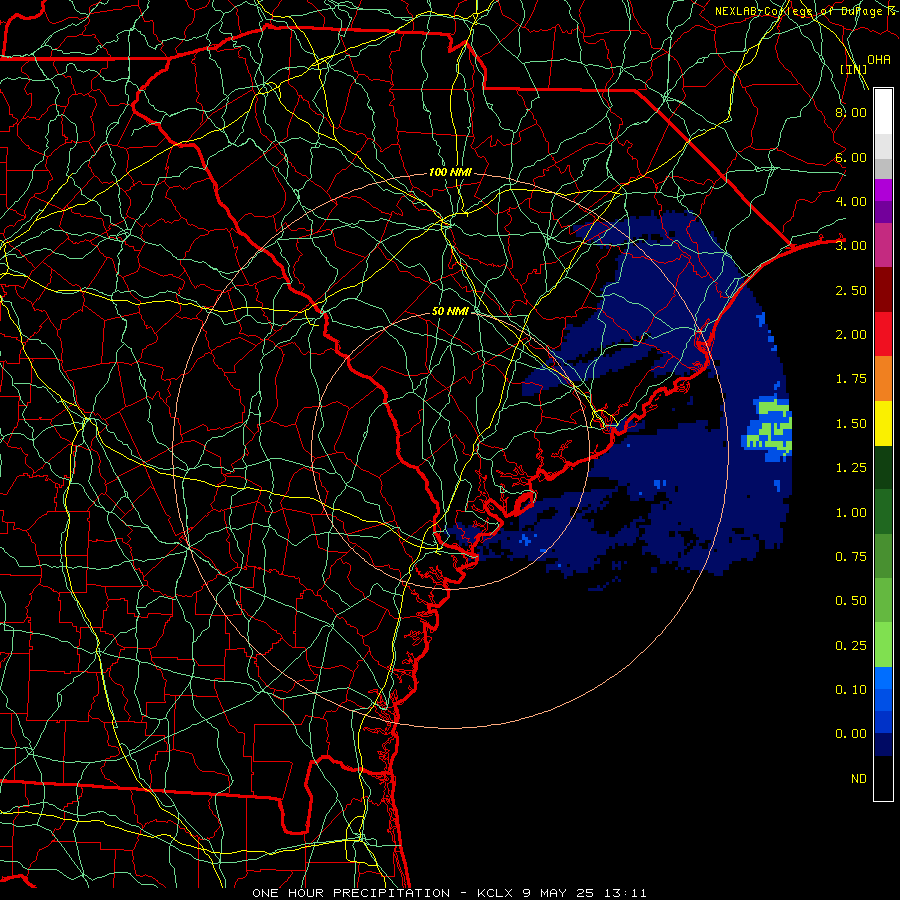Image resolution: width=900 pixels, height=900 pixels.
Task: Pick the bright red swatch in the scale
Action: (x=883, y=334)
